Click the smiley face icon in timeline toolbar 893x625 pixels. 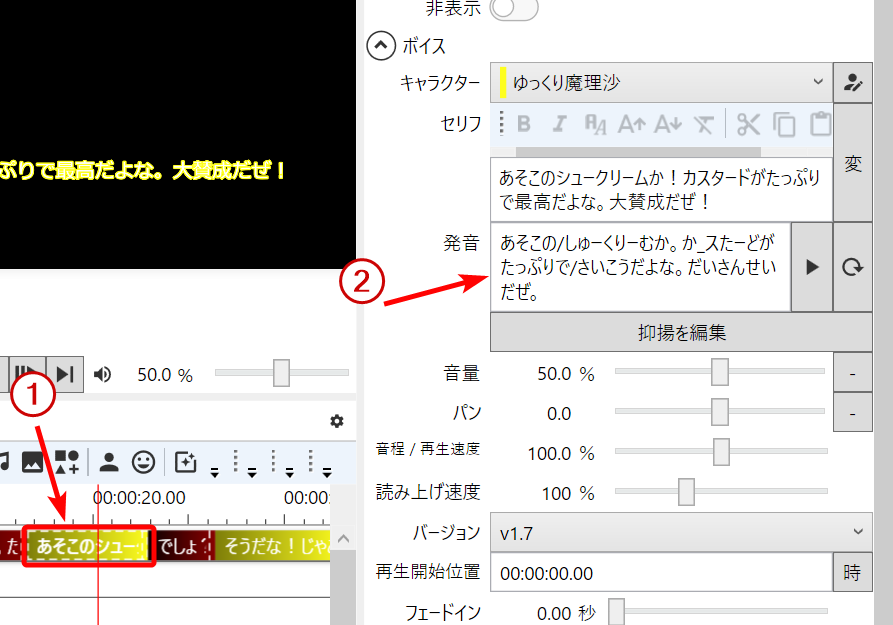click(x=144, y=461)
